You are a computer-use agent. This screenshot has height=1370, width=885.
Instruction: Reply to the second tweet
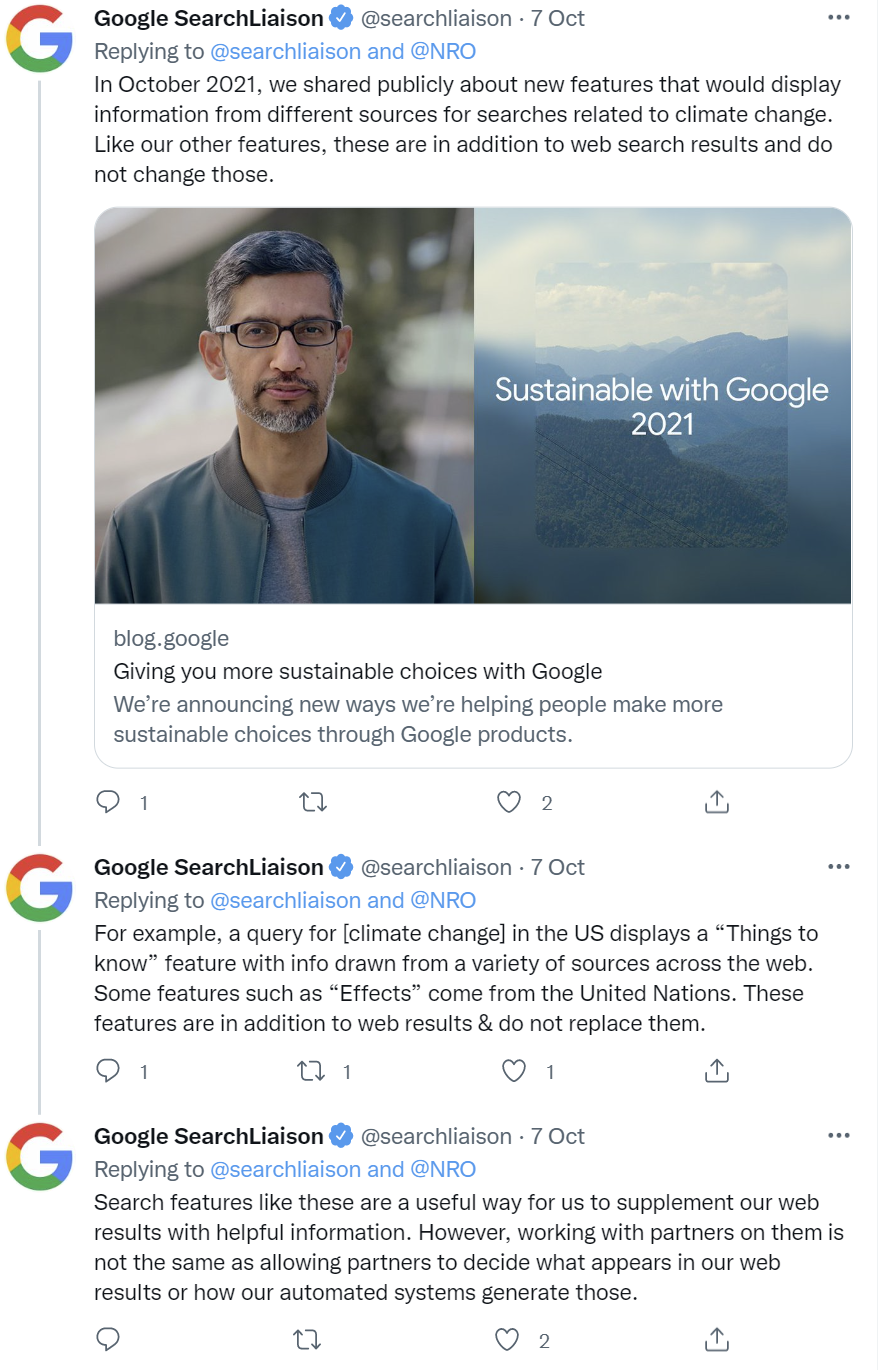click(108, 1071)
